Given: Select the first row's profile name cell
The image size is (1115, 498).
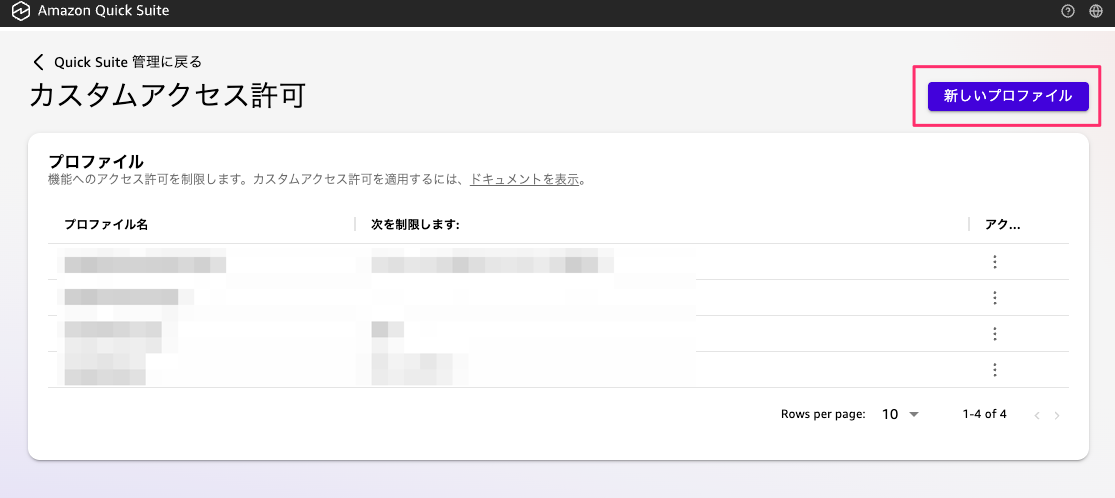Looking at the screenshot, I should 145,263.
